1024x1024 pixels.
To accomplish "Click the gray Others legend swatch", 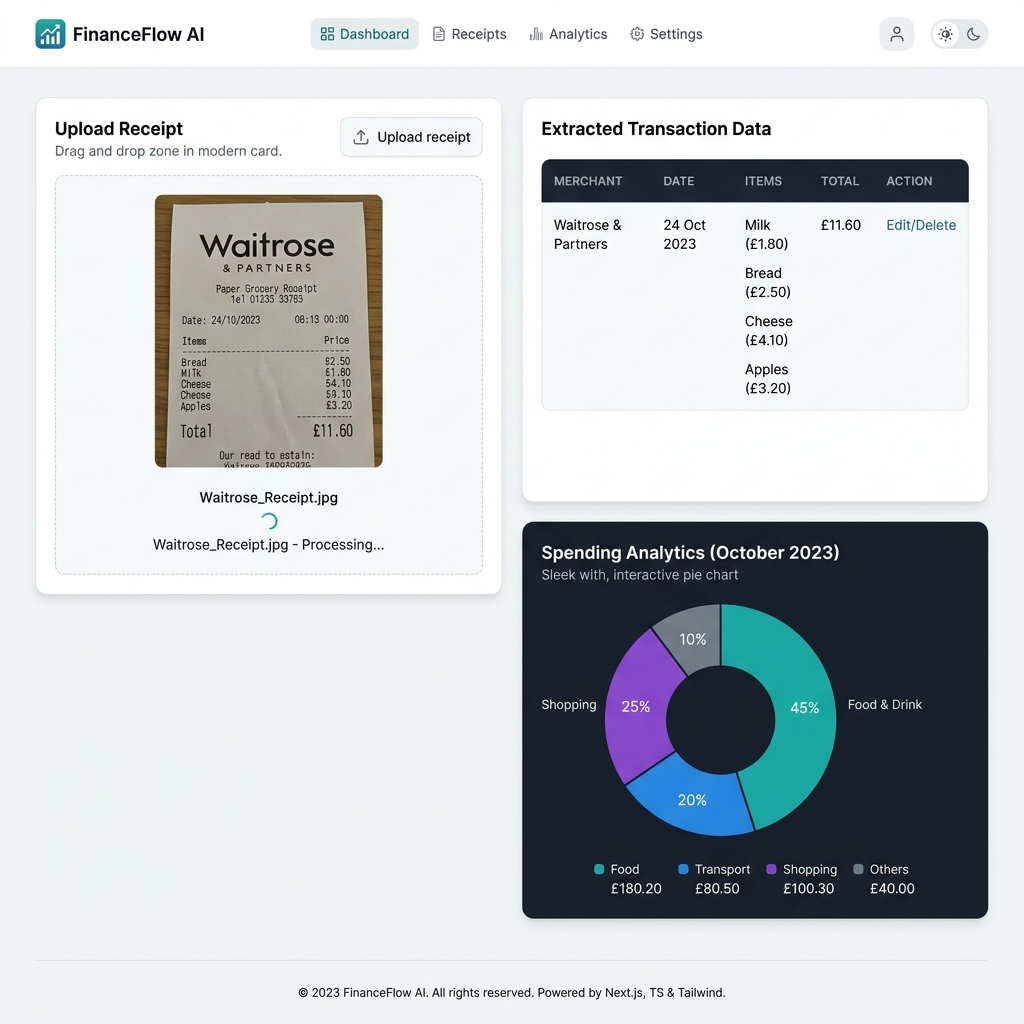I will [x=859, y=869].
